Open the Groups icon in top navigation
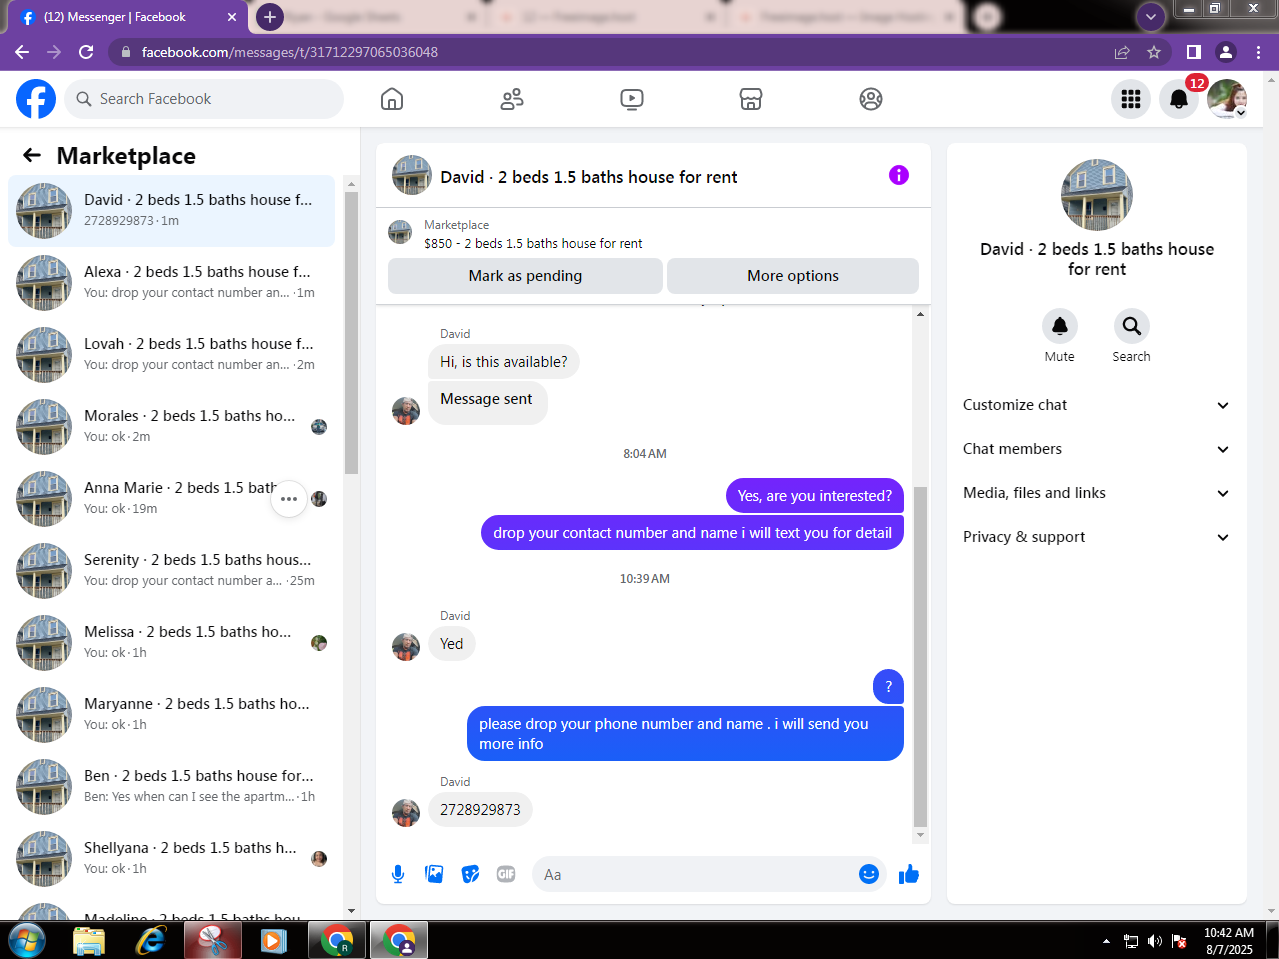The height and width of the screenshot is (959, 1279). coord(871,99)
